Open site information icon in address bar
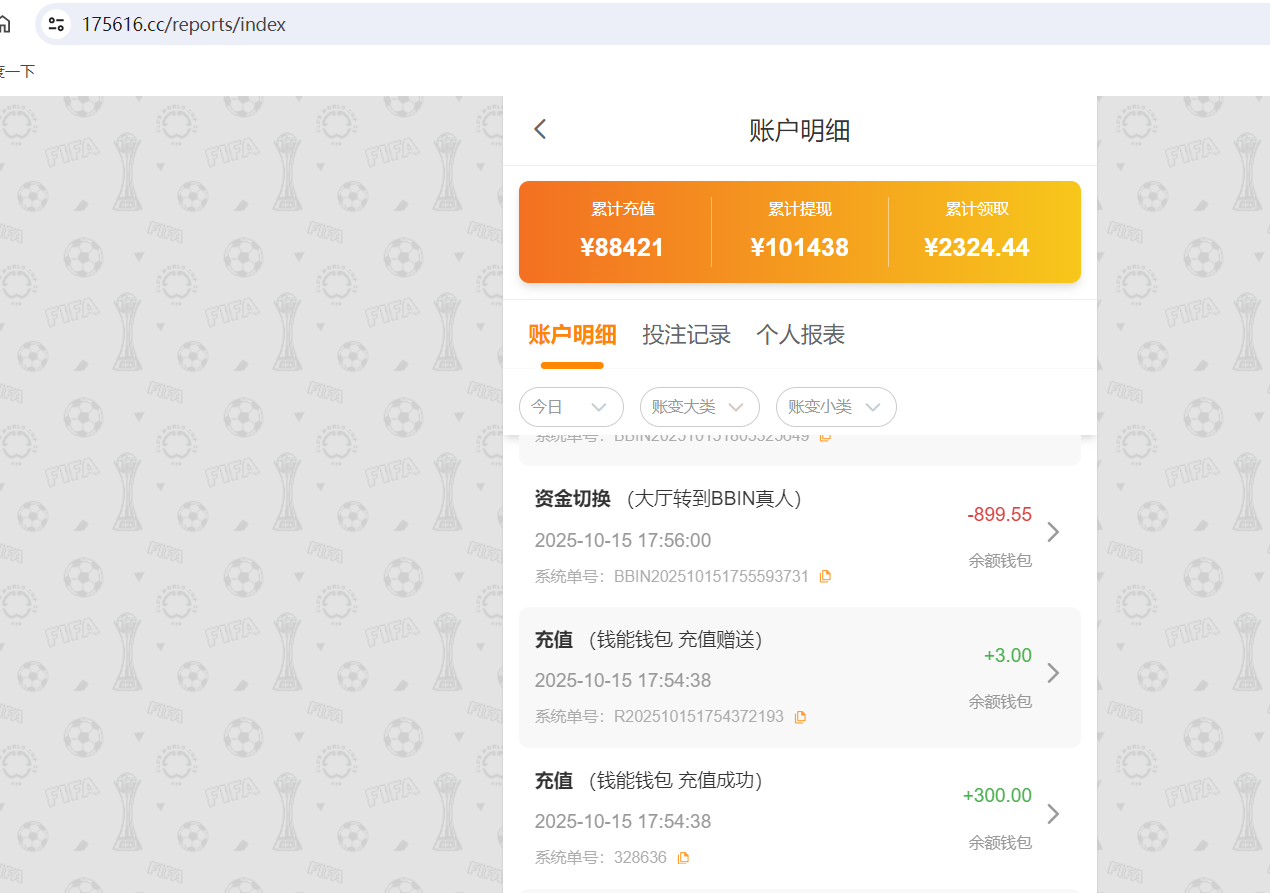 tap(56, 23)
